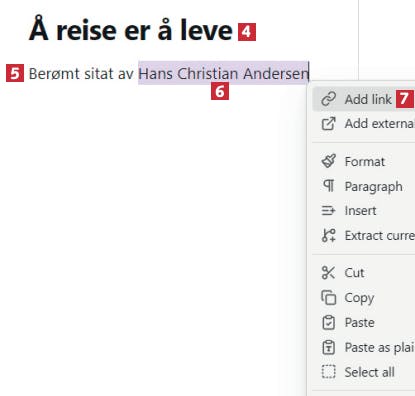Choose Cut from the context menu
This screenshot has width=415, height=396.
[364, 273]
